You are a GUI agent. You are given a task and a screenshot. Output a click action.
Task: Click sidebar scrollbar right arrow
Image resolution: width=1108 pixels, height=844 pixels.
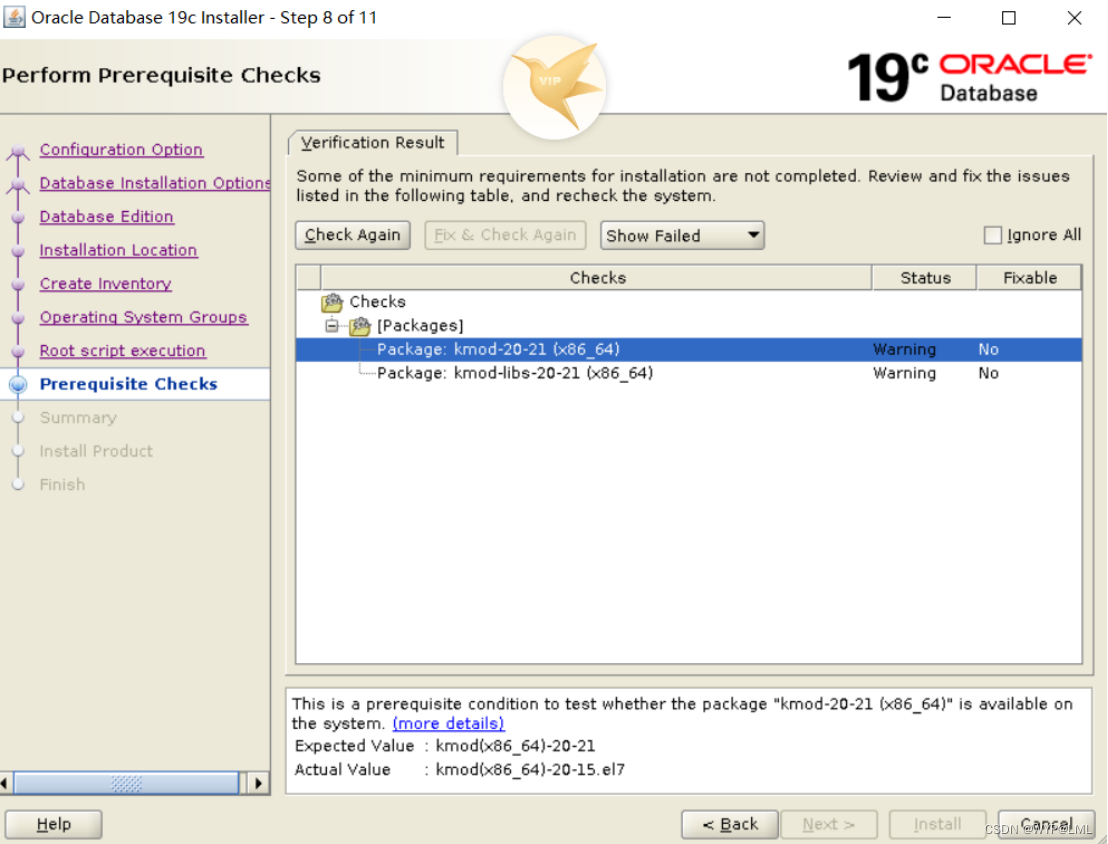click(x=259, y=783)
